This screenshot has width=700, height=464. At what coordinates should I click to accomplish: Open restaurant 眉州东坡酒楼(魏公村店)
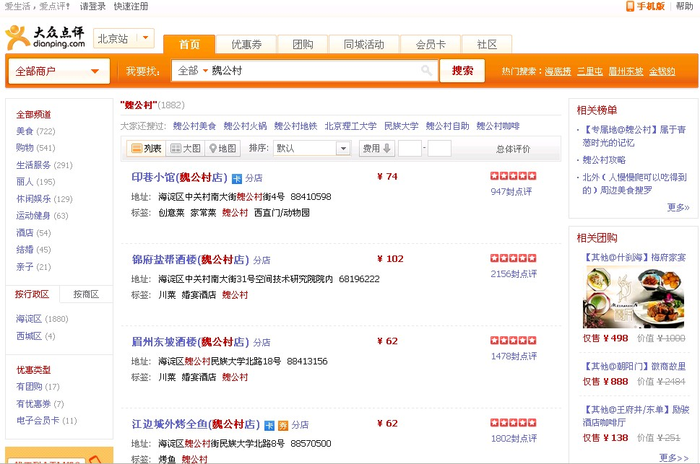click(x=190, y=342)
